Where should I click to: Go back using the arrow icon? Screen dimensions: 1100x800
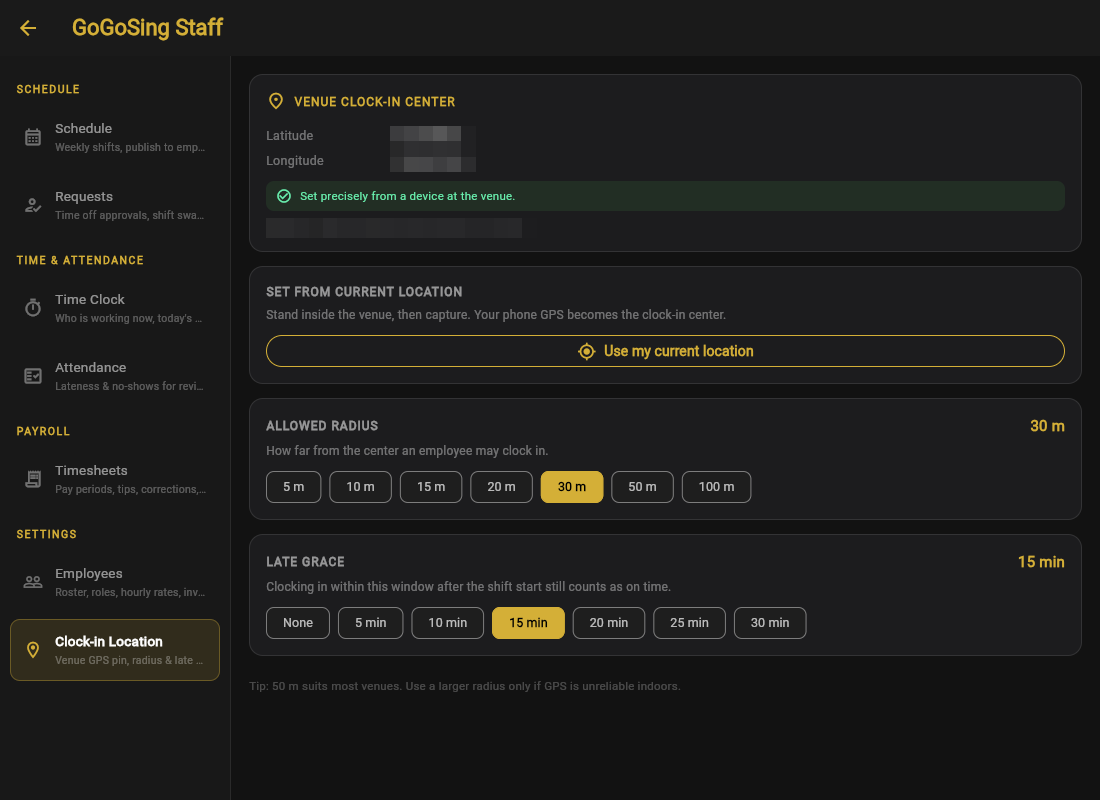point(28,28)
